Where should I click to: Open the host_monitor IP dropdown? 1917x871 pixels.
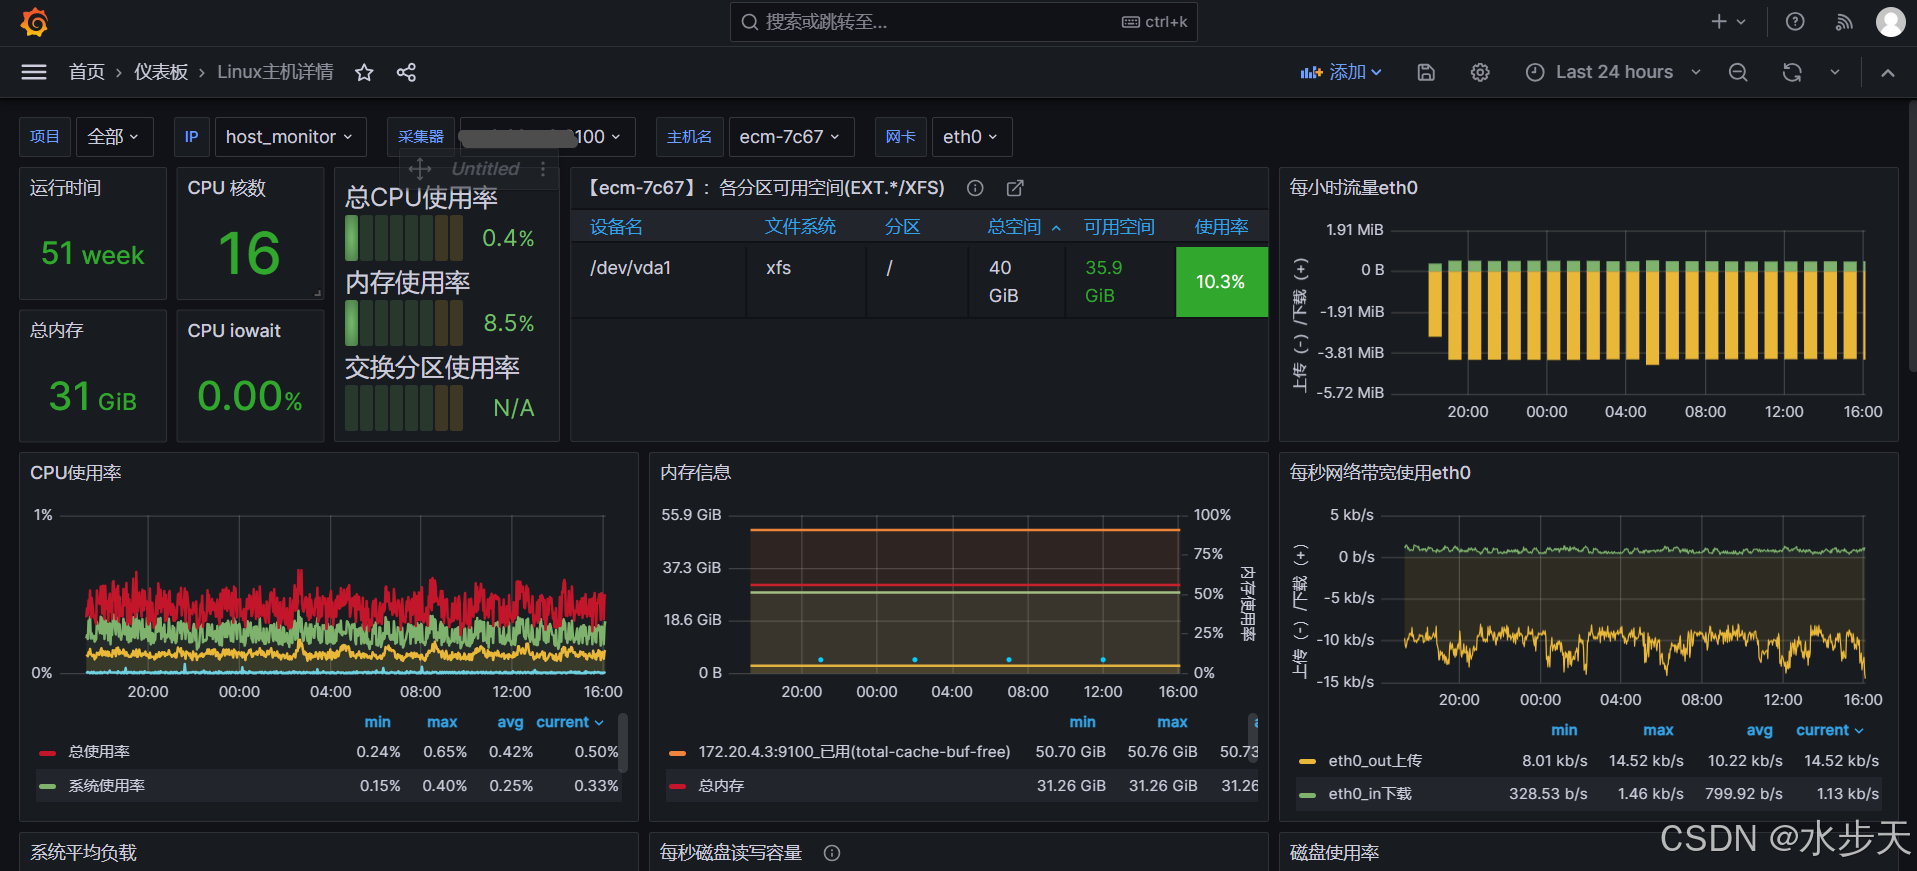[x=290, y=137]
